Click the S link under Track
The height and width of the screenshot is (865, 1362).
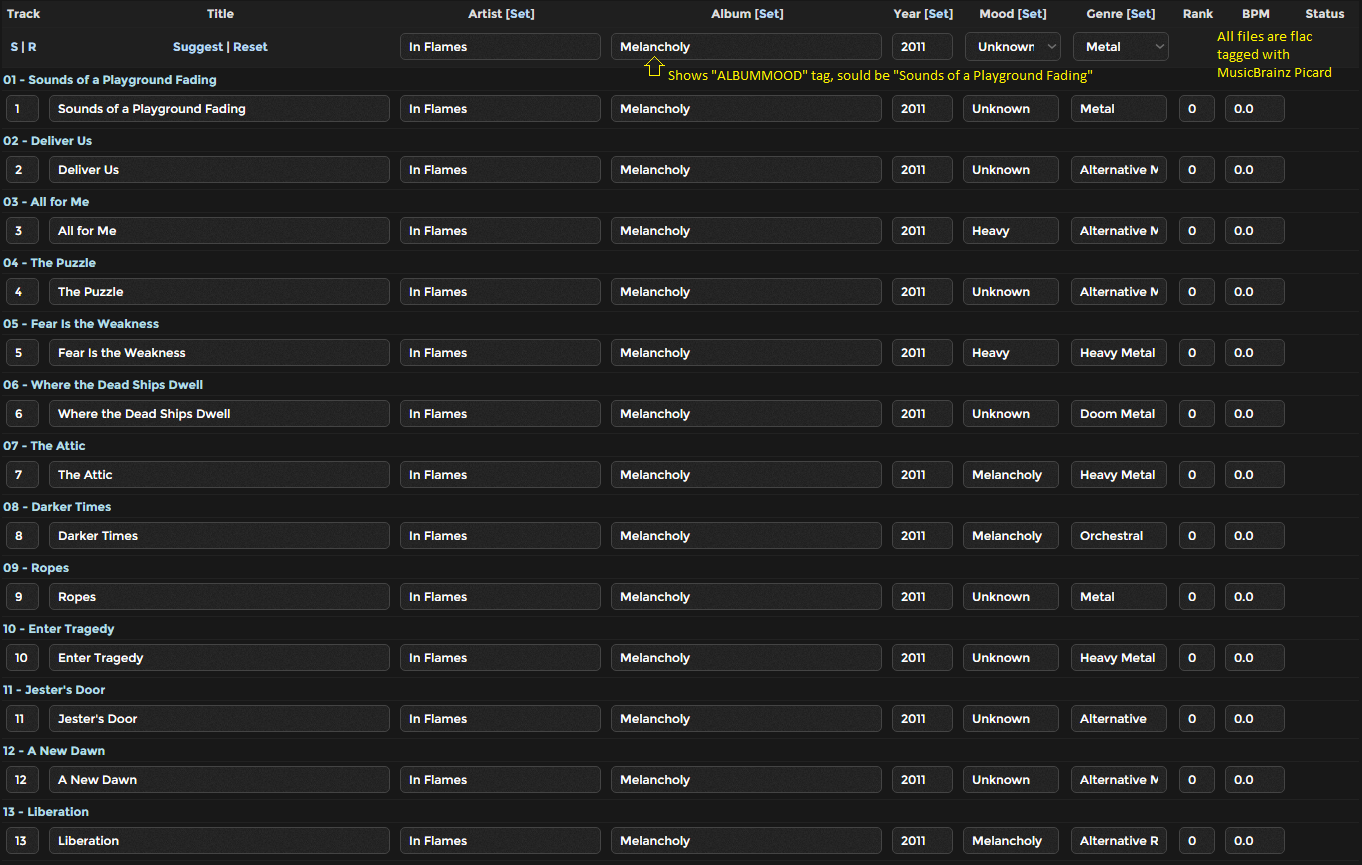click(x=14, y=47)
